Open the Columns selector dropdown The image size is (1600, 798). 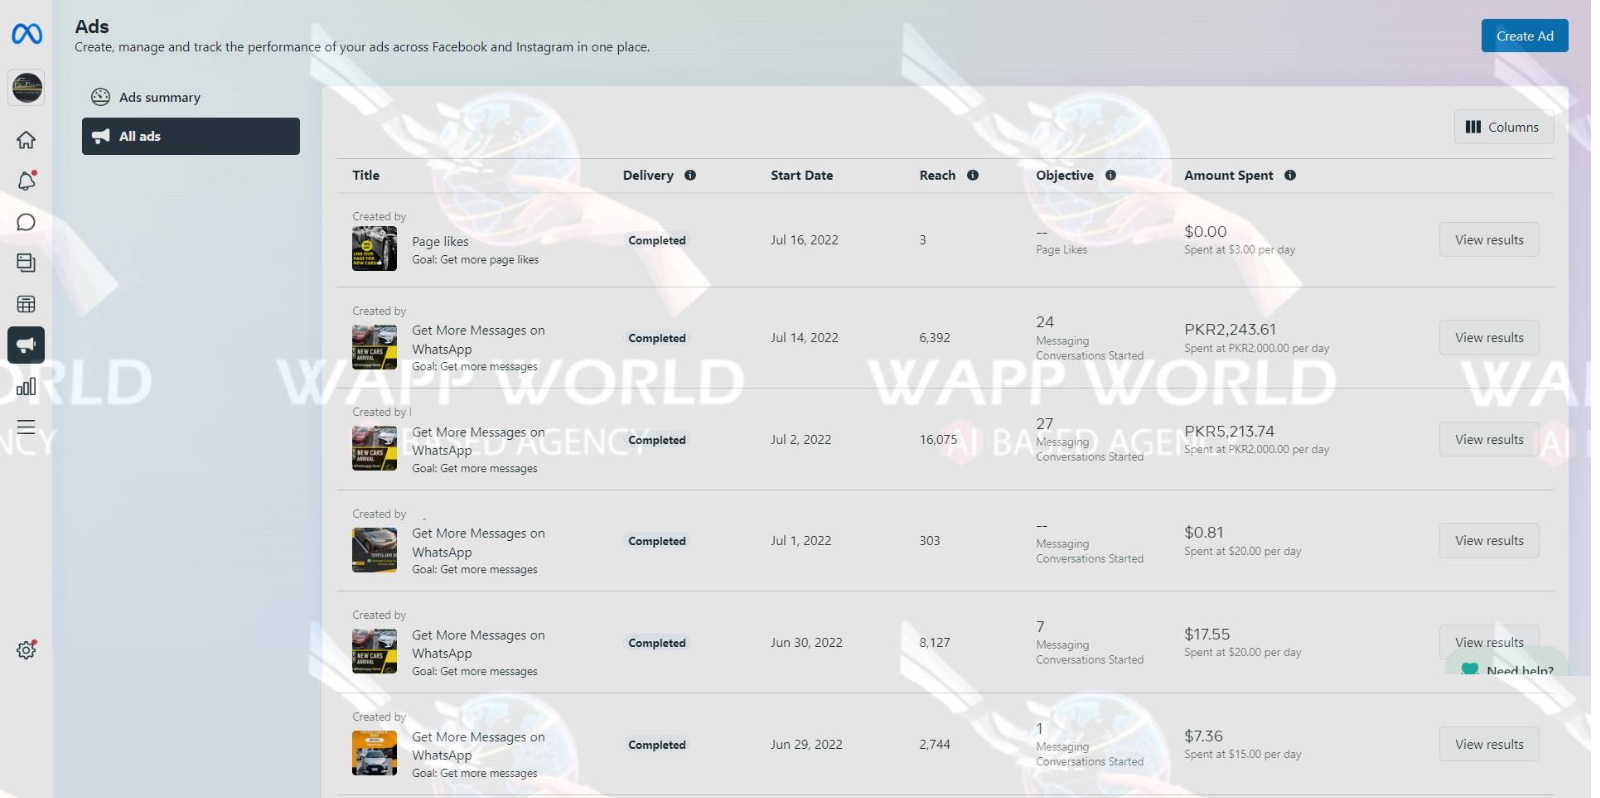point(1503,127)
